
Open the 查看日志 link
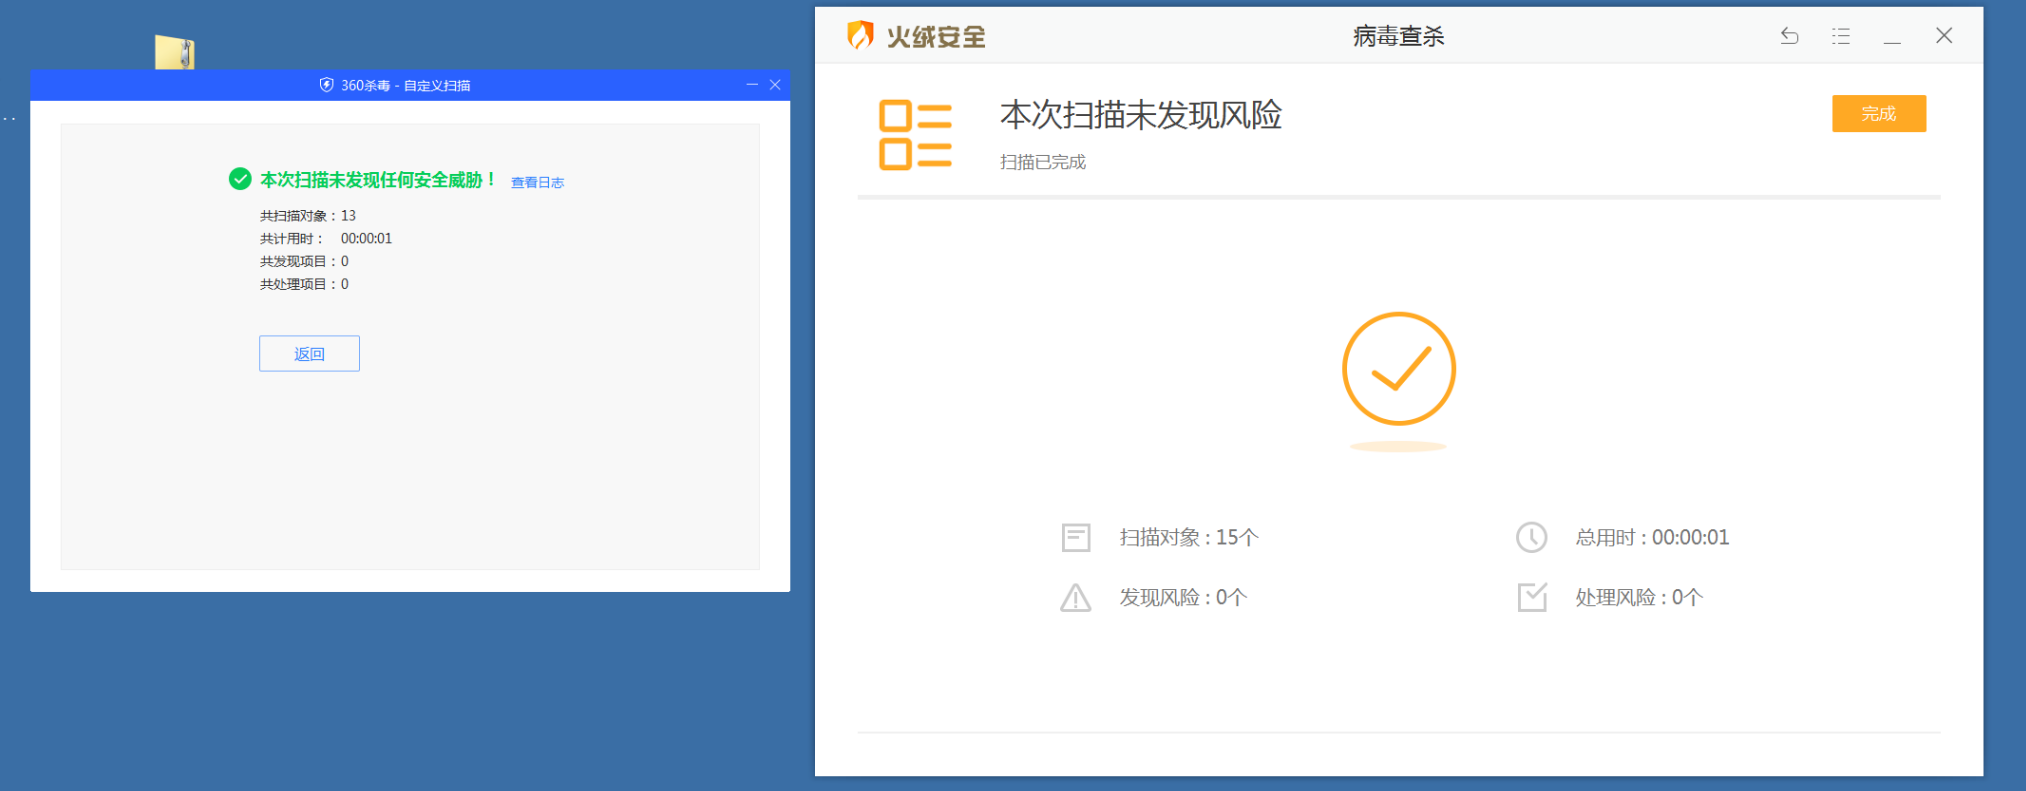pyautogui.click(x=537, y=182)
